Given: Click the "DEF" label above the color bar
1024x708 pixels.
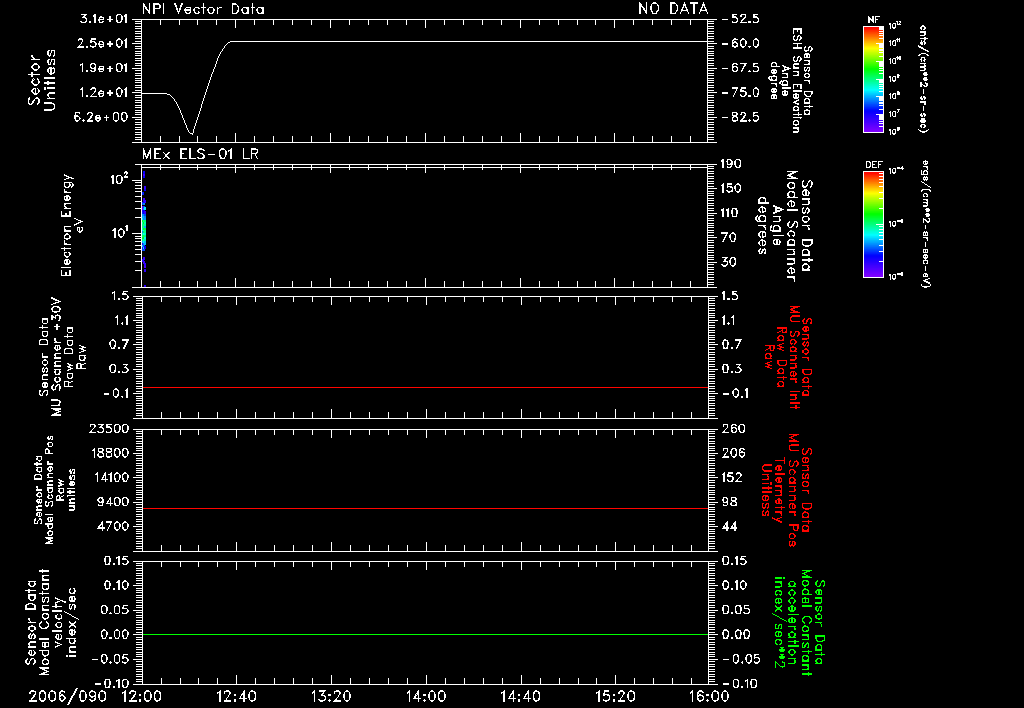Looking at the screenshot, I should click(874, 165).
